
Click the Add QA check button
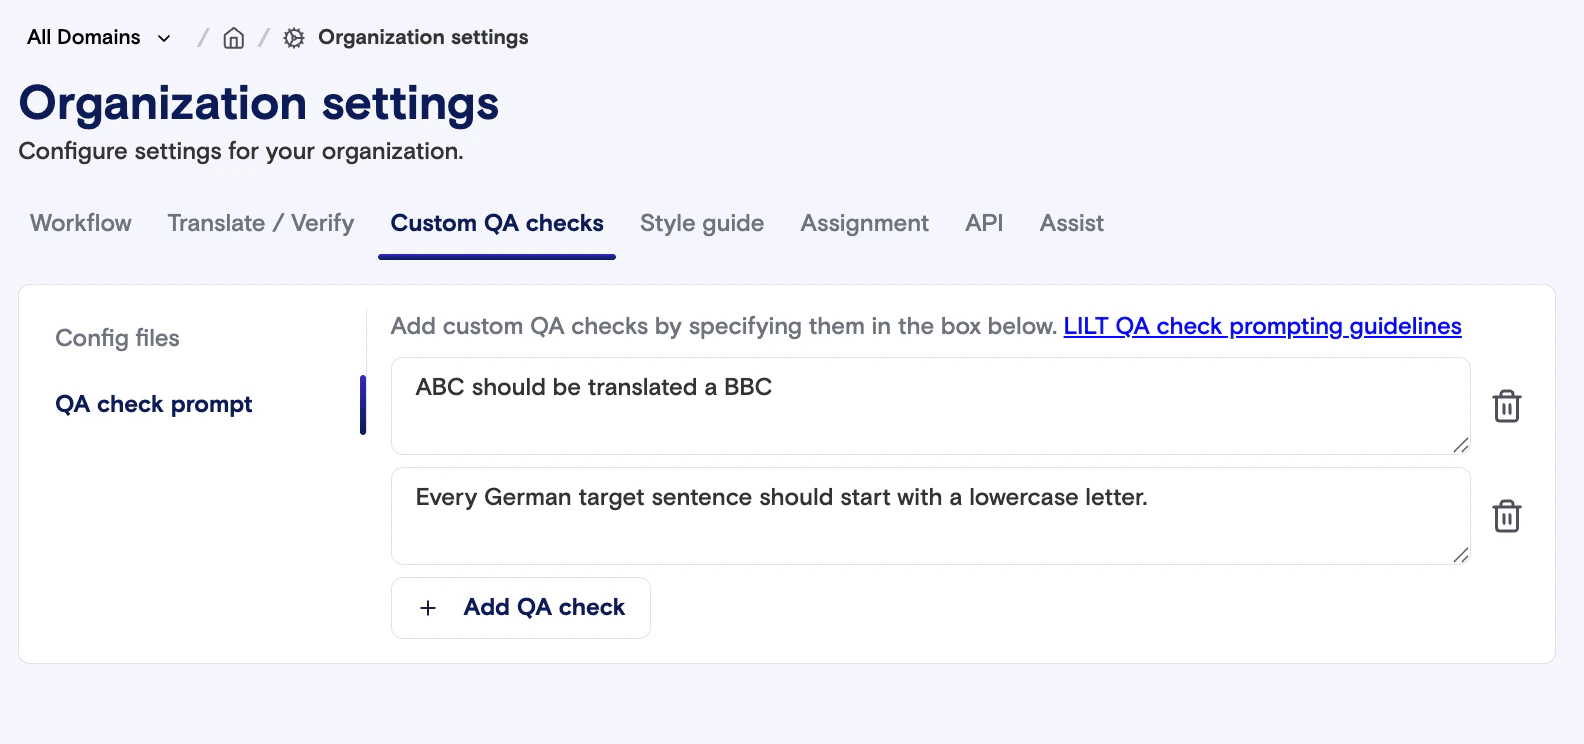(x=521, y=608)
